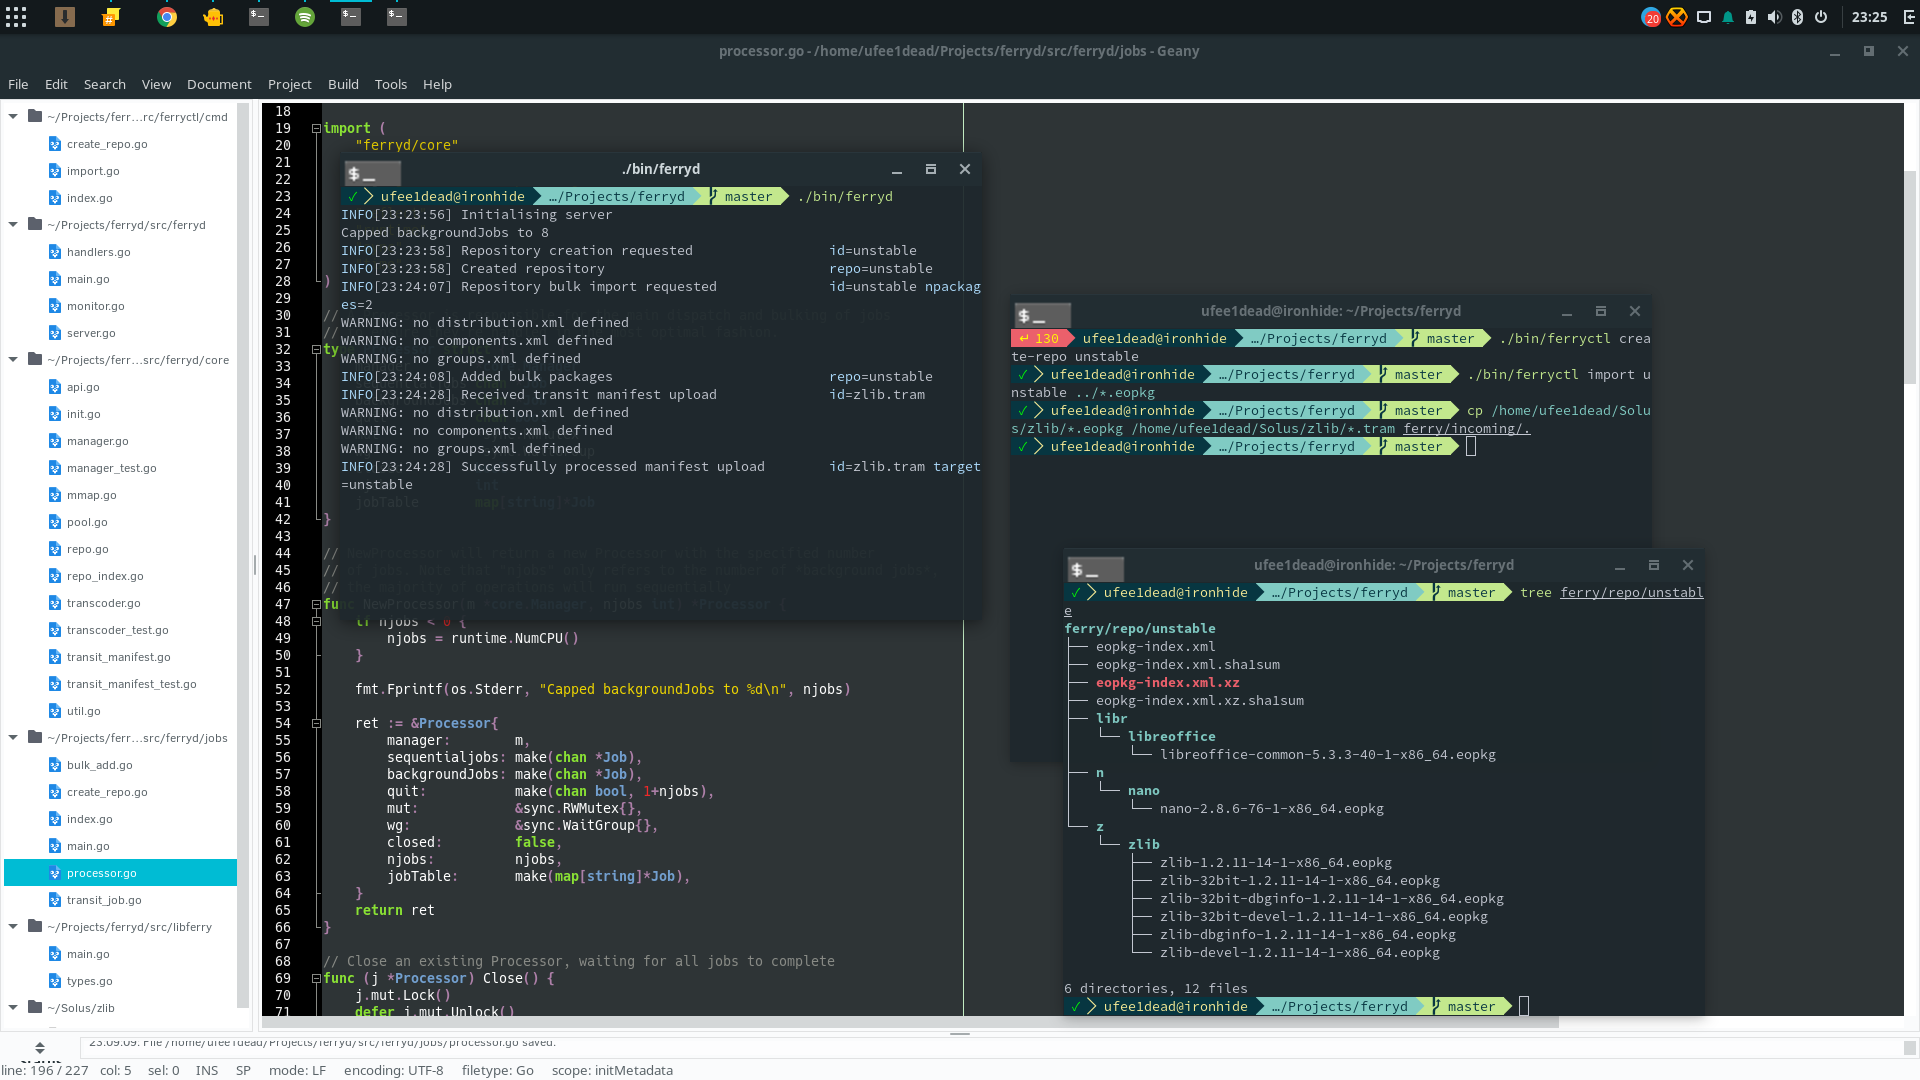Screen dimensions: 1920x1080
Task: Open the tray icon with red 20 badge
Action: pos(1651,17)
